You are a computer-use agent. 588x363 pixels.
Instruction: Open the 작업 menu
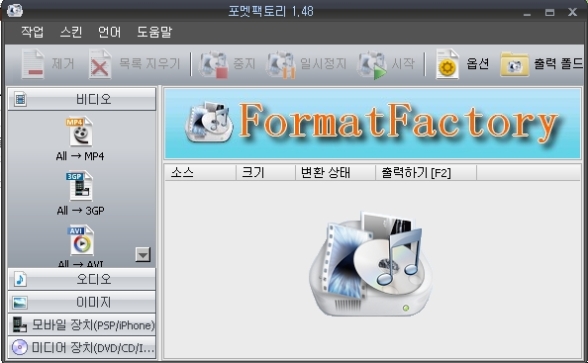[x=32, y=32]
